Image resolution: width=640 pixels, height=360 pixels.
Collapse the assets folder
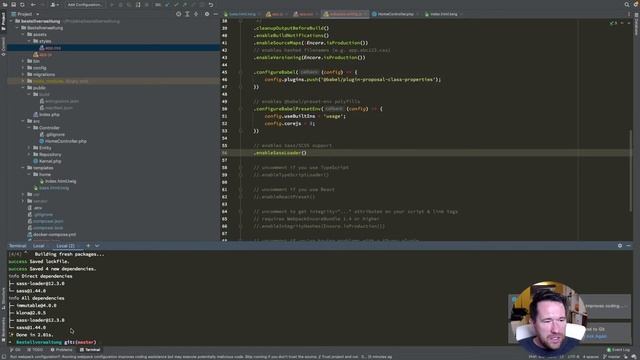(23, 35)
